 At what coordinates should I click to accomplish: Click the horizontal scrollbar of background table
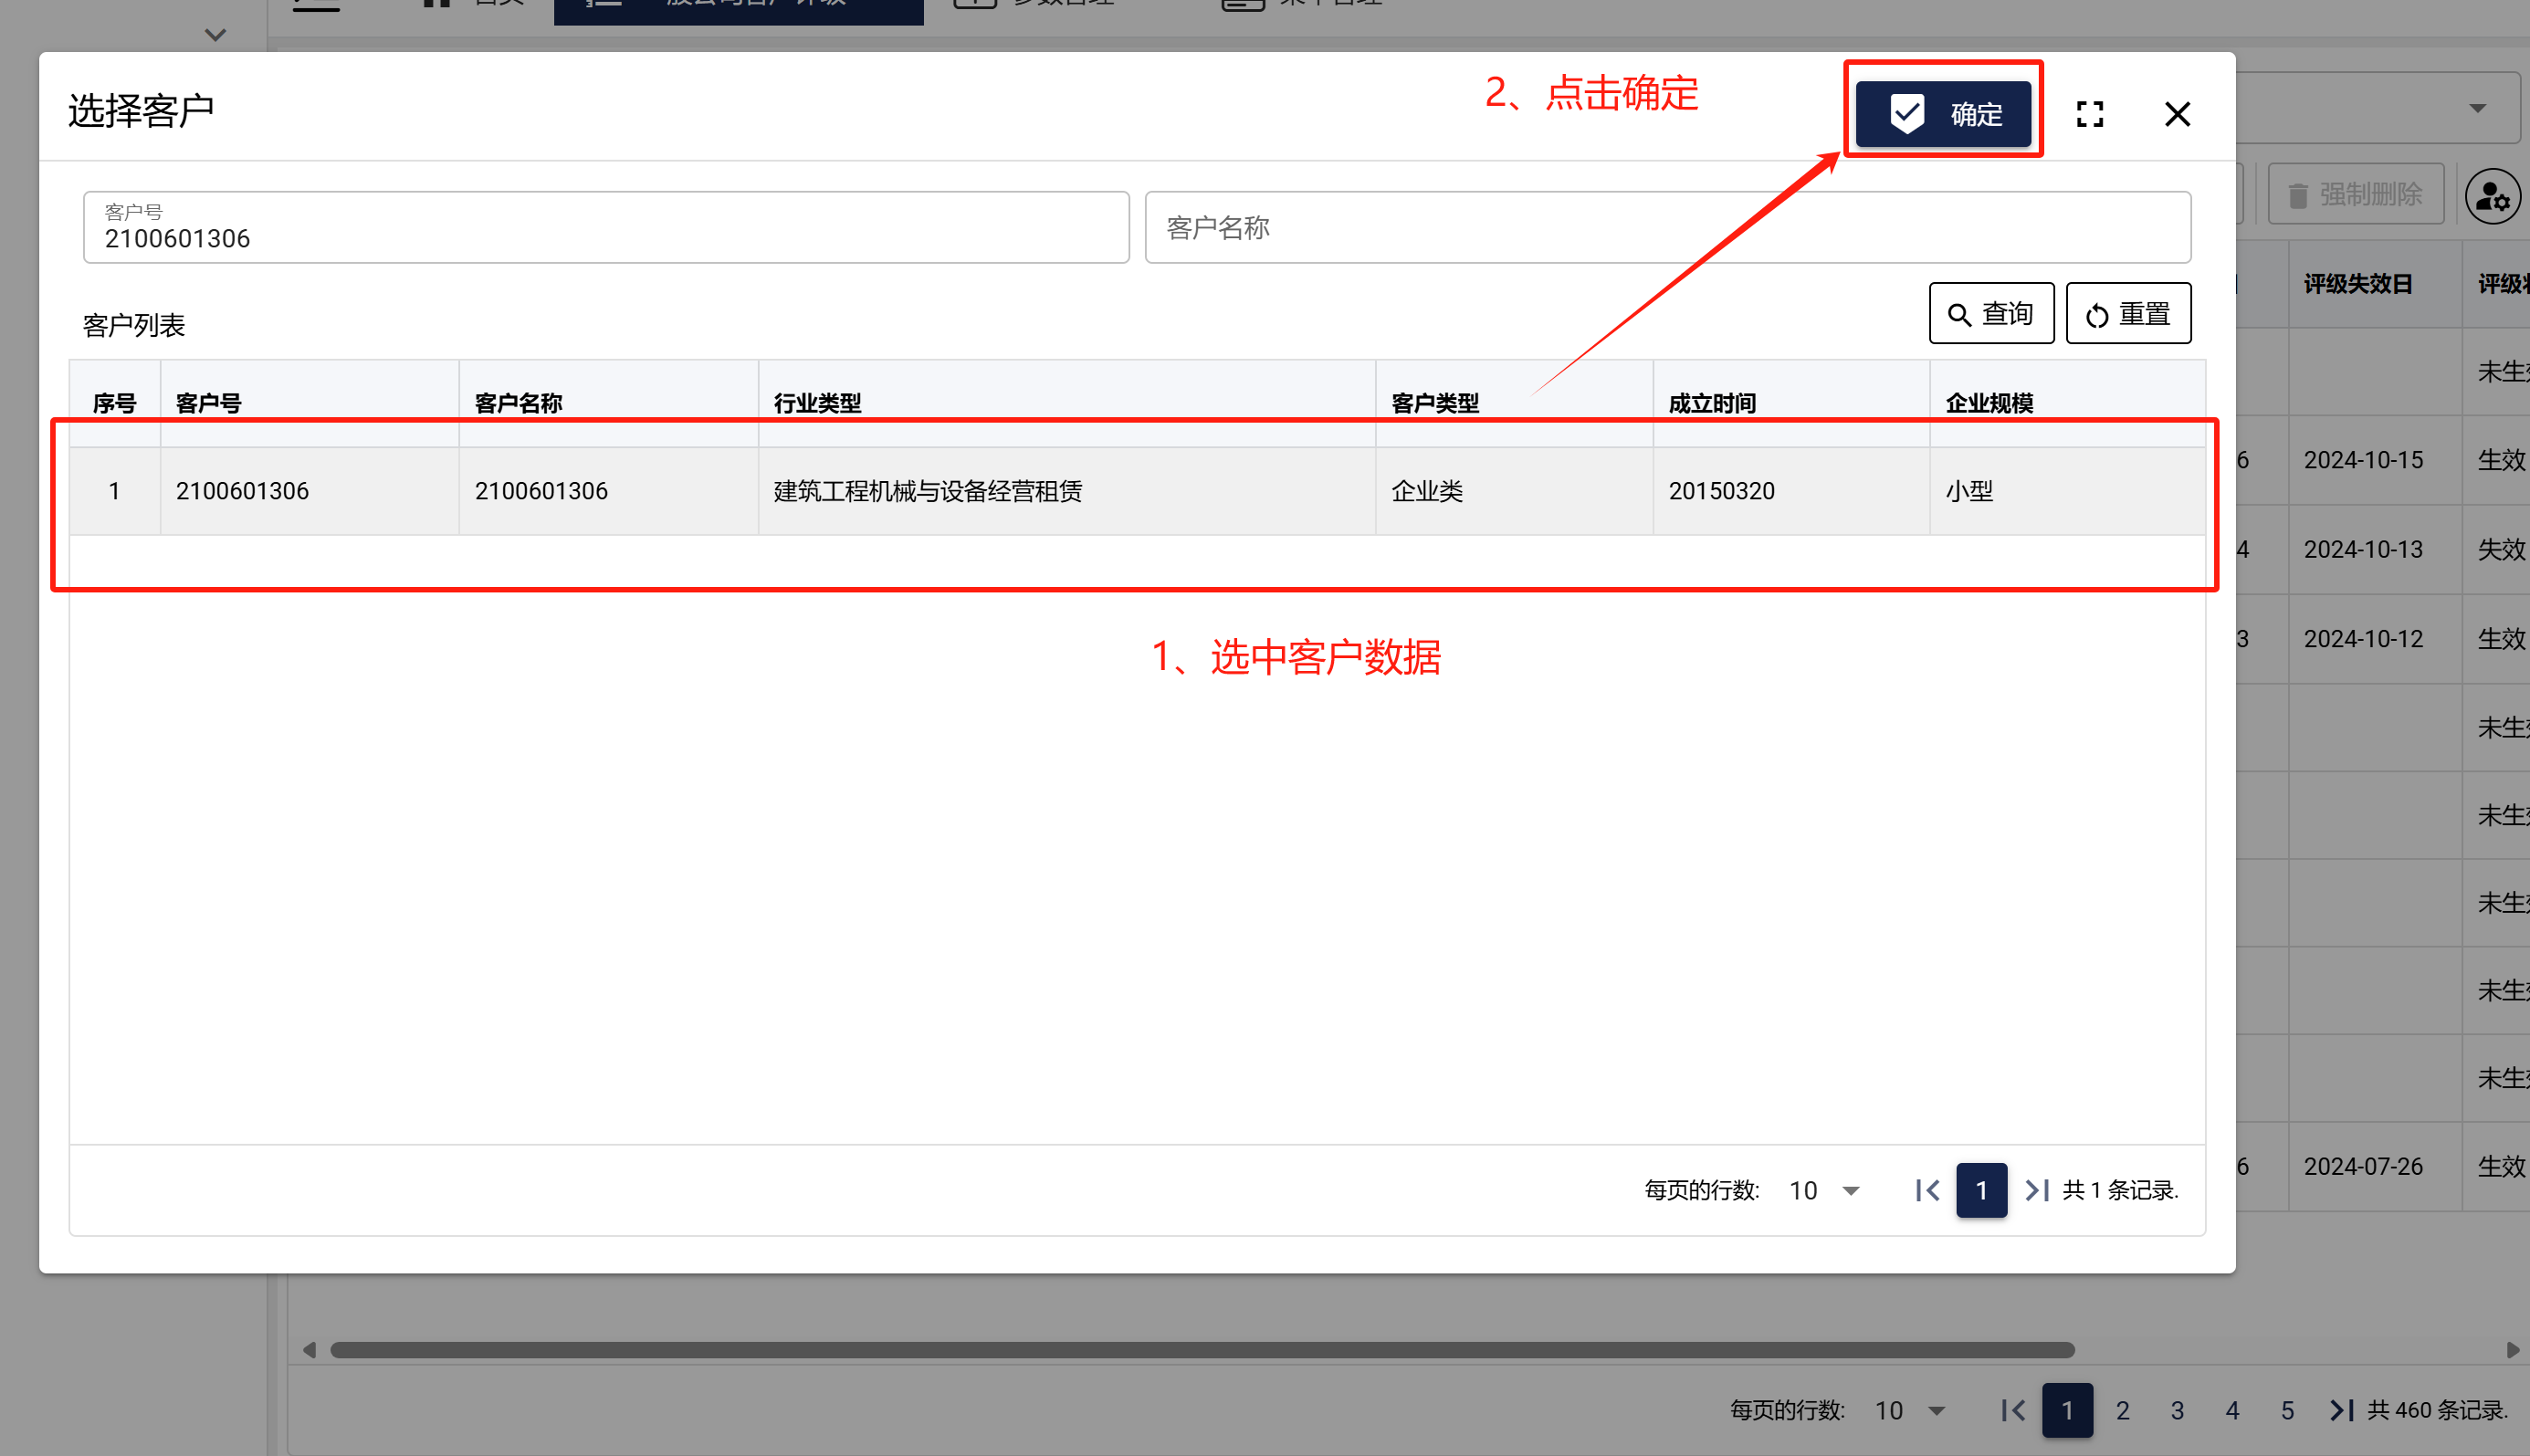pyautogui.click(x=1200, y=1350)
